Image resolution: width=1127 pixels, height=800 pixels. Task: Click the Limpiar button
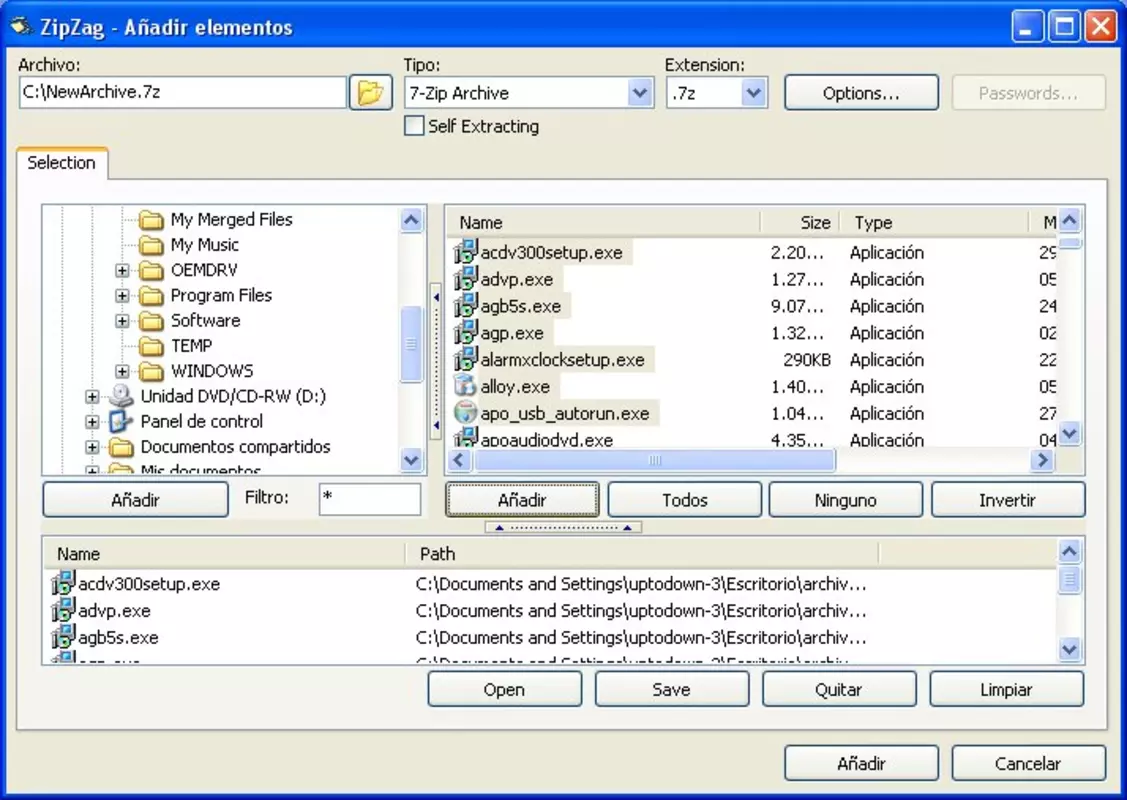pyautogui.click(x=1006, y=689)
